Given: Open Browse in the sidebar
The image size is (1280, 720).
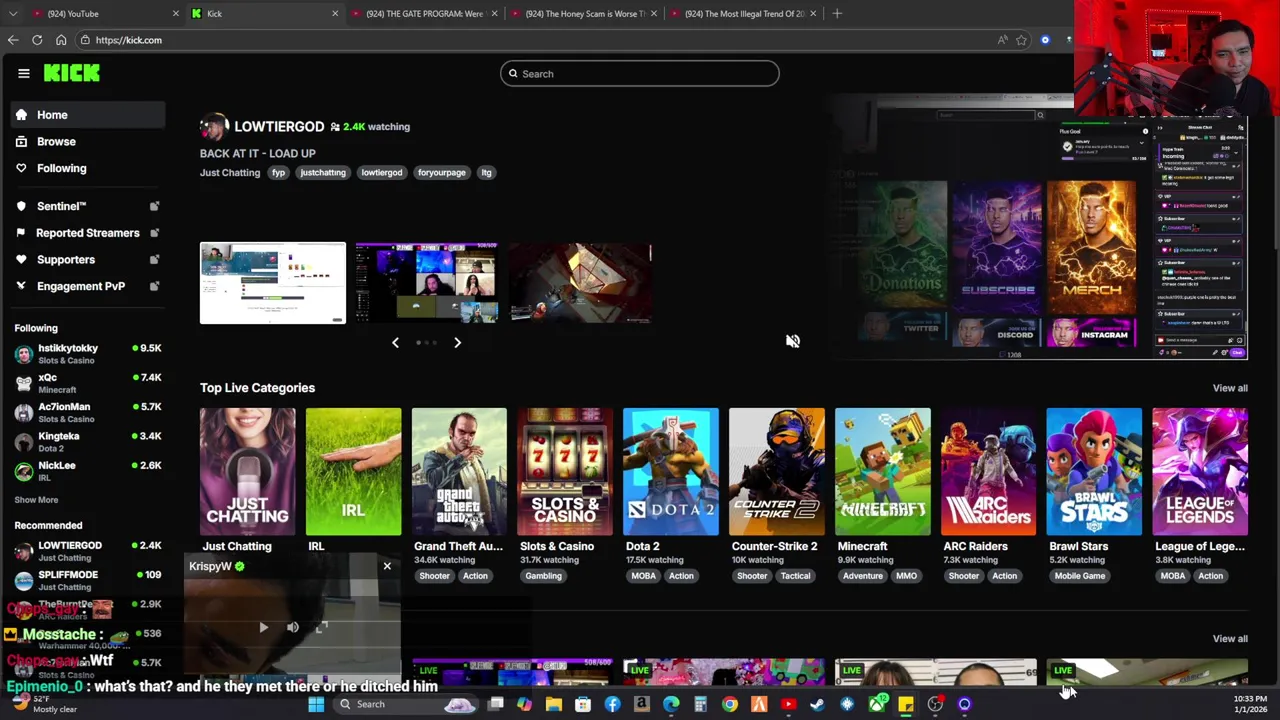Looking at the screenshot, I should pos(89,142).
